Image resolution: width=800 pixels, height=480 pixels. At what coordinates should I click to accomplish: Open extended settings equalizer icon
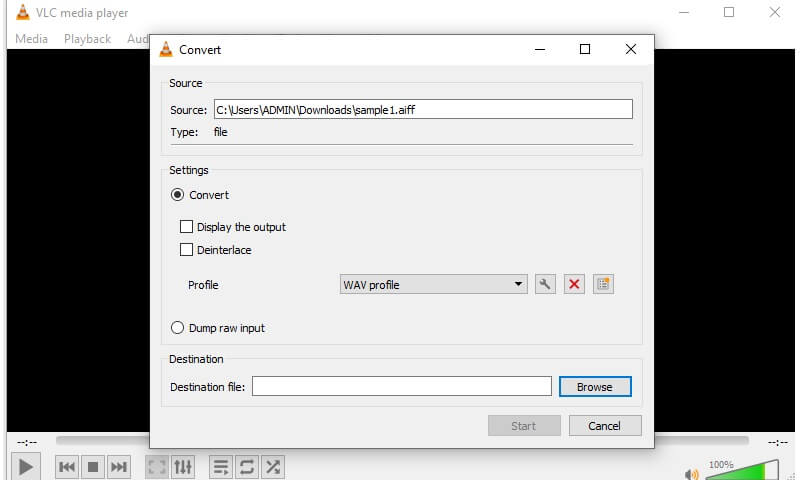point(183,466)
